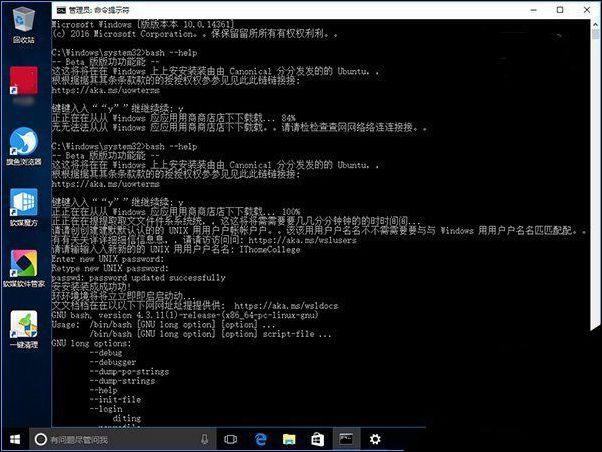
Task: Launch Microsoft Edge from the taskbar
Action: tap(261, 439)
